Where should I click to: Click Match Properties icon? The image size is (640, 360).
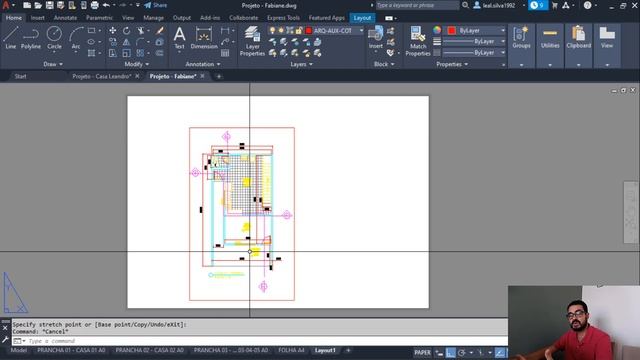[x=418, y=41]
